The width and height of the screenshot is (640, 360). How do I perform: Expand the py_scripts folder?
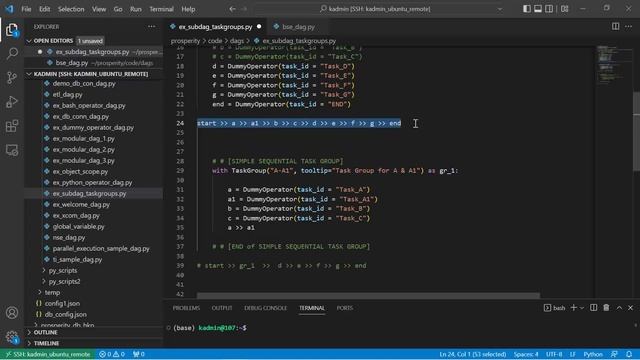[x=44, y=270]
